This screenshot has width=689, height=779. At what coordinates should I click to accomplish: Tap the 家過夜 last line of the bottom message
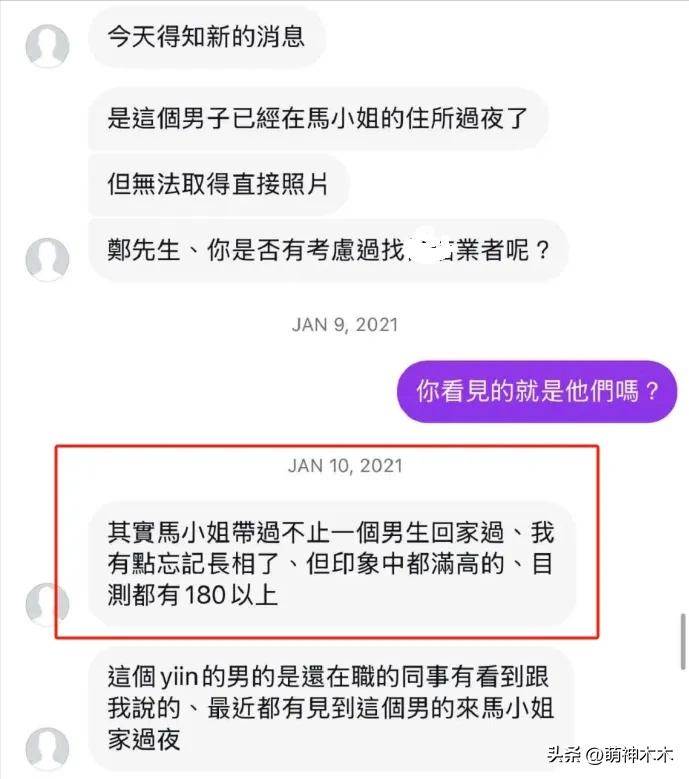(144, 740)
